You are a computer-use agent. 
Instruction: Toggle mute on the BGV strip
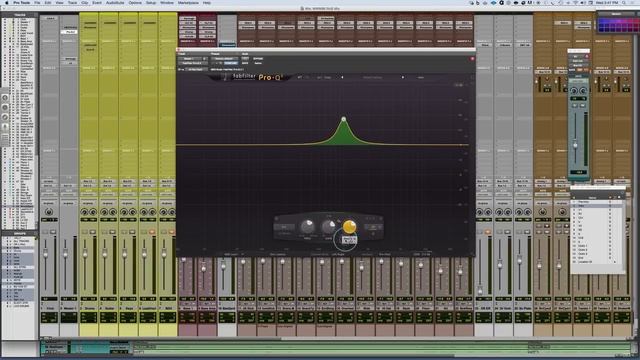pyautogui.click(x=172, y=232)
